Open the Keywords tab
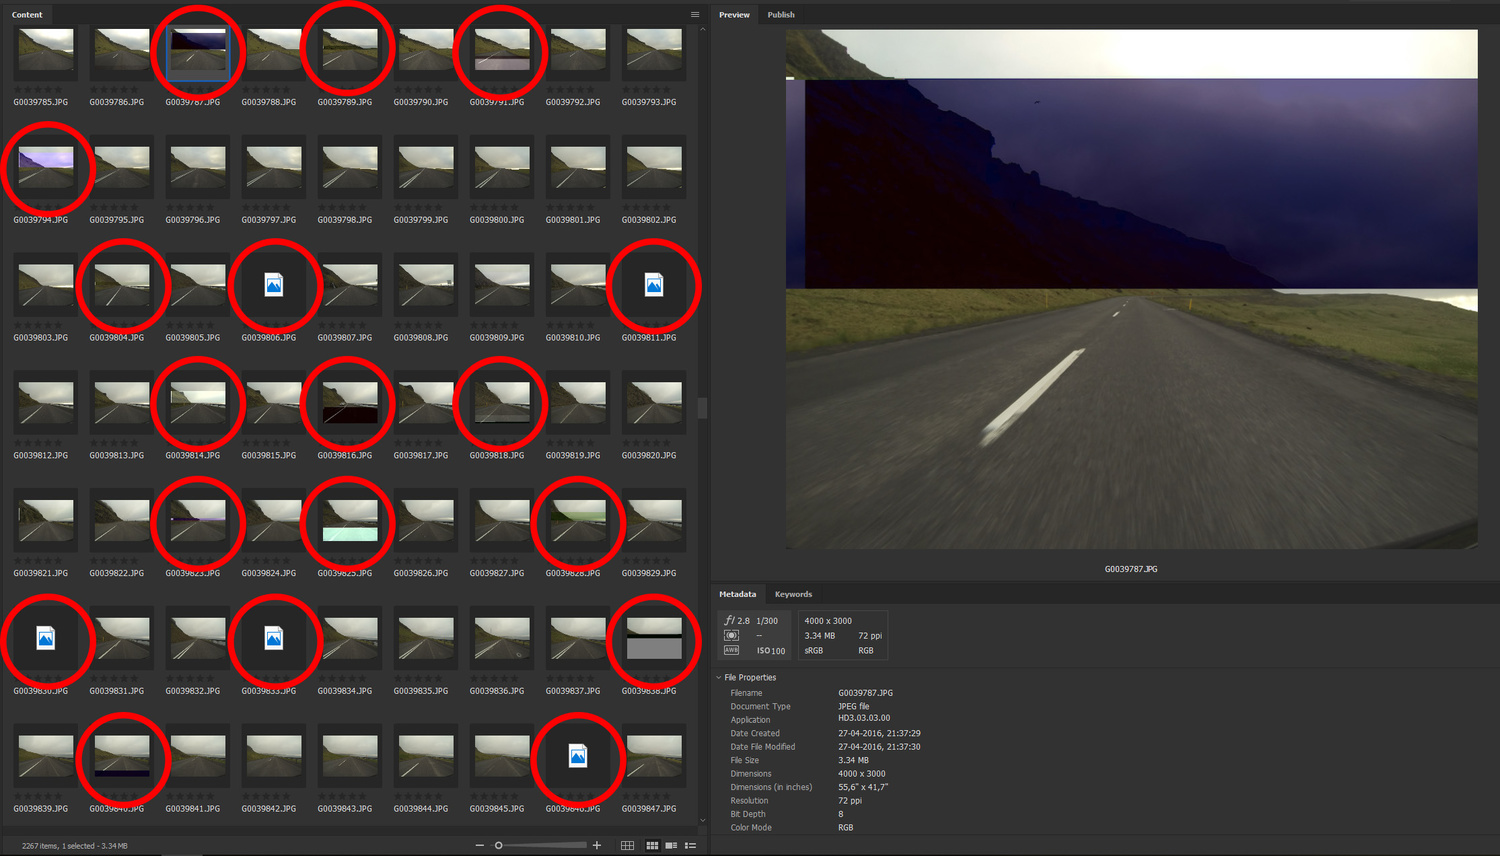Image resolution: width=1500 pixels, height=856 pixels. point(793,594)
